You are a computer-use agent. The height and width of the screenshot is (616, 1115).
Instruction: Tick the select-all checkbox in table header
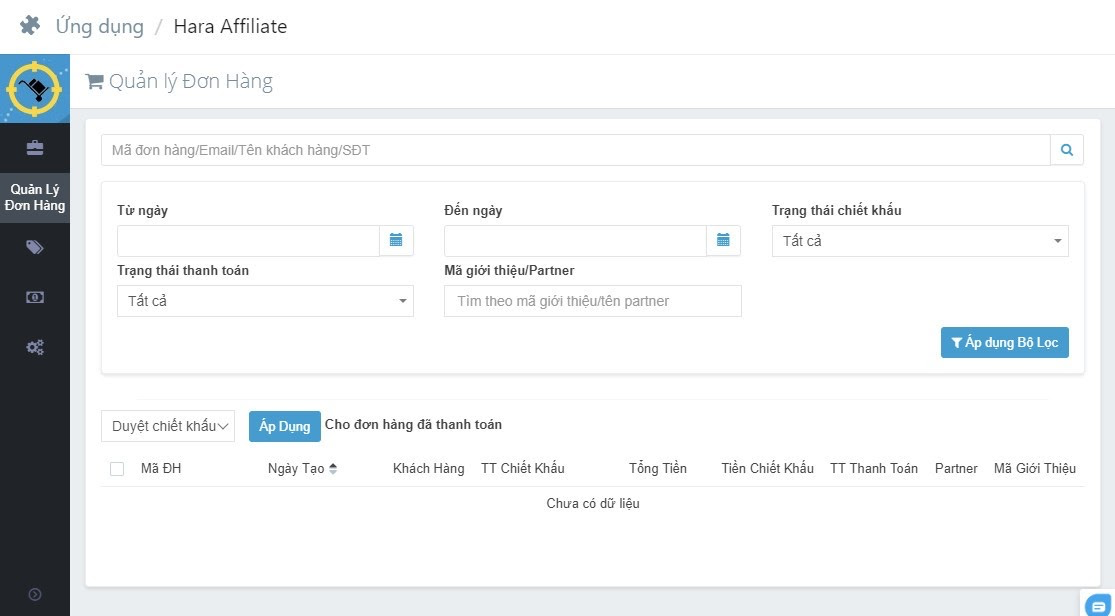pyautogui.click(x=117, y=469)
